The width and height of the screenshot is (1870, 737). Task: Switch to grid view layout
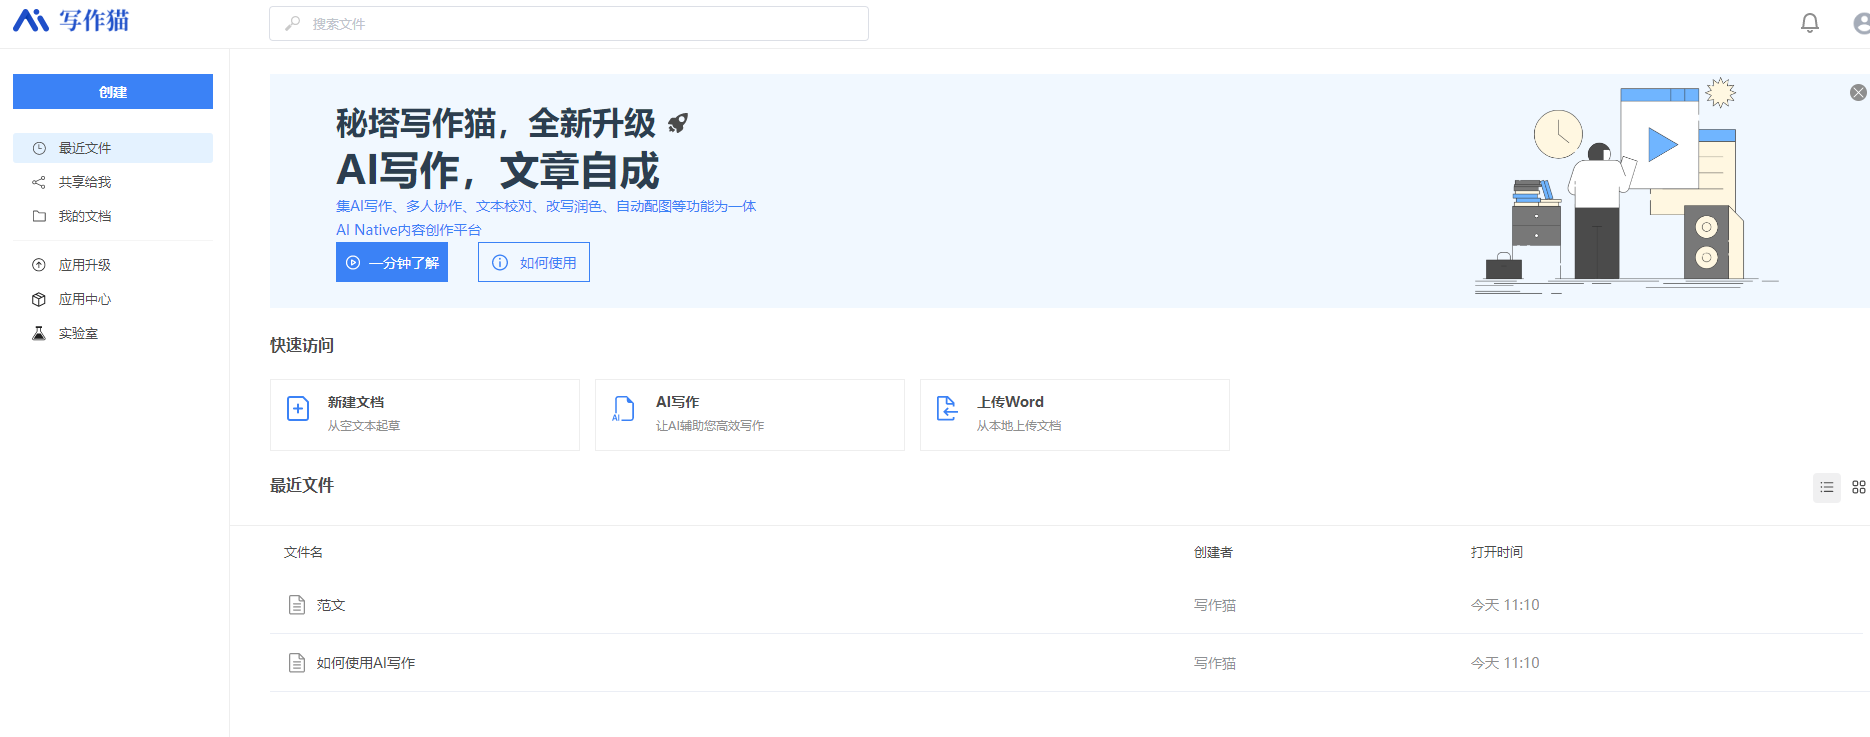(1858, 487)
